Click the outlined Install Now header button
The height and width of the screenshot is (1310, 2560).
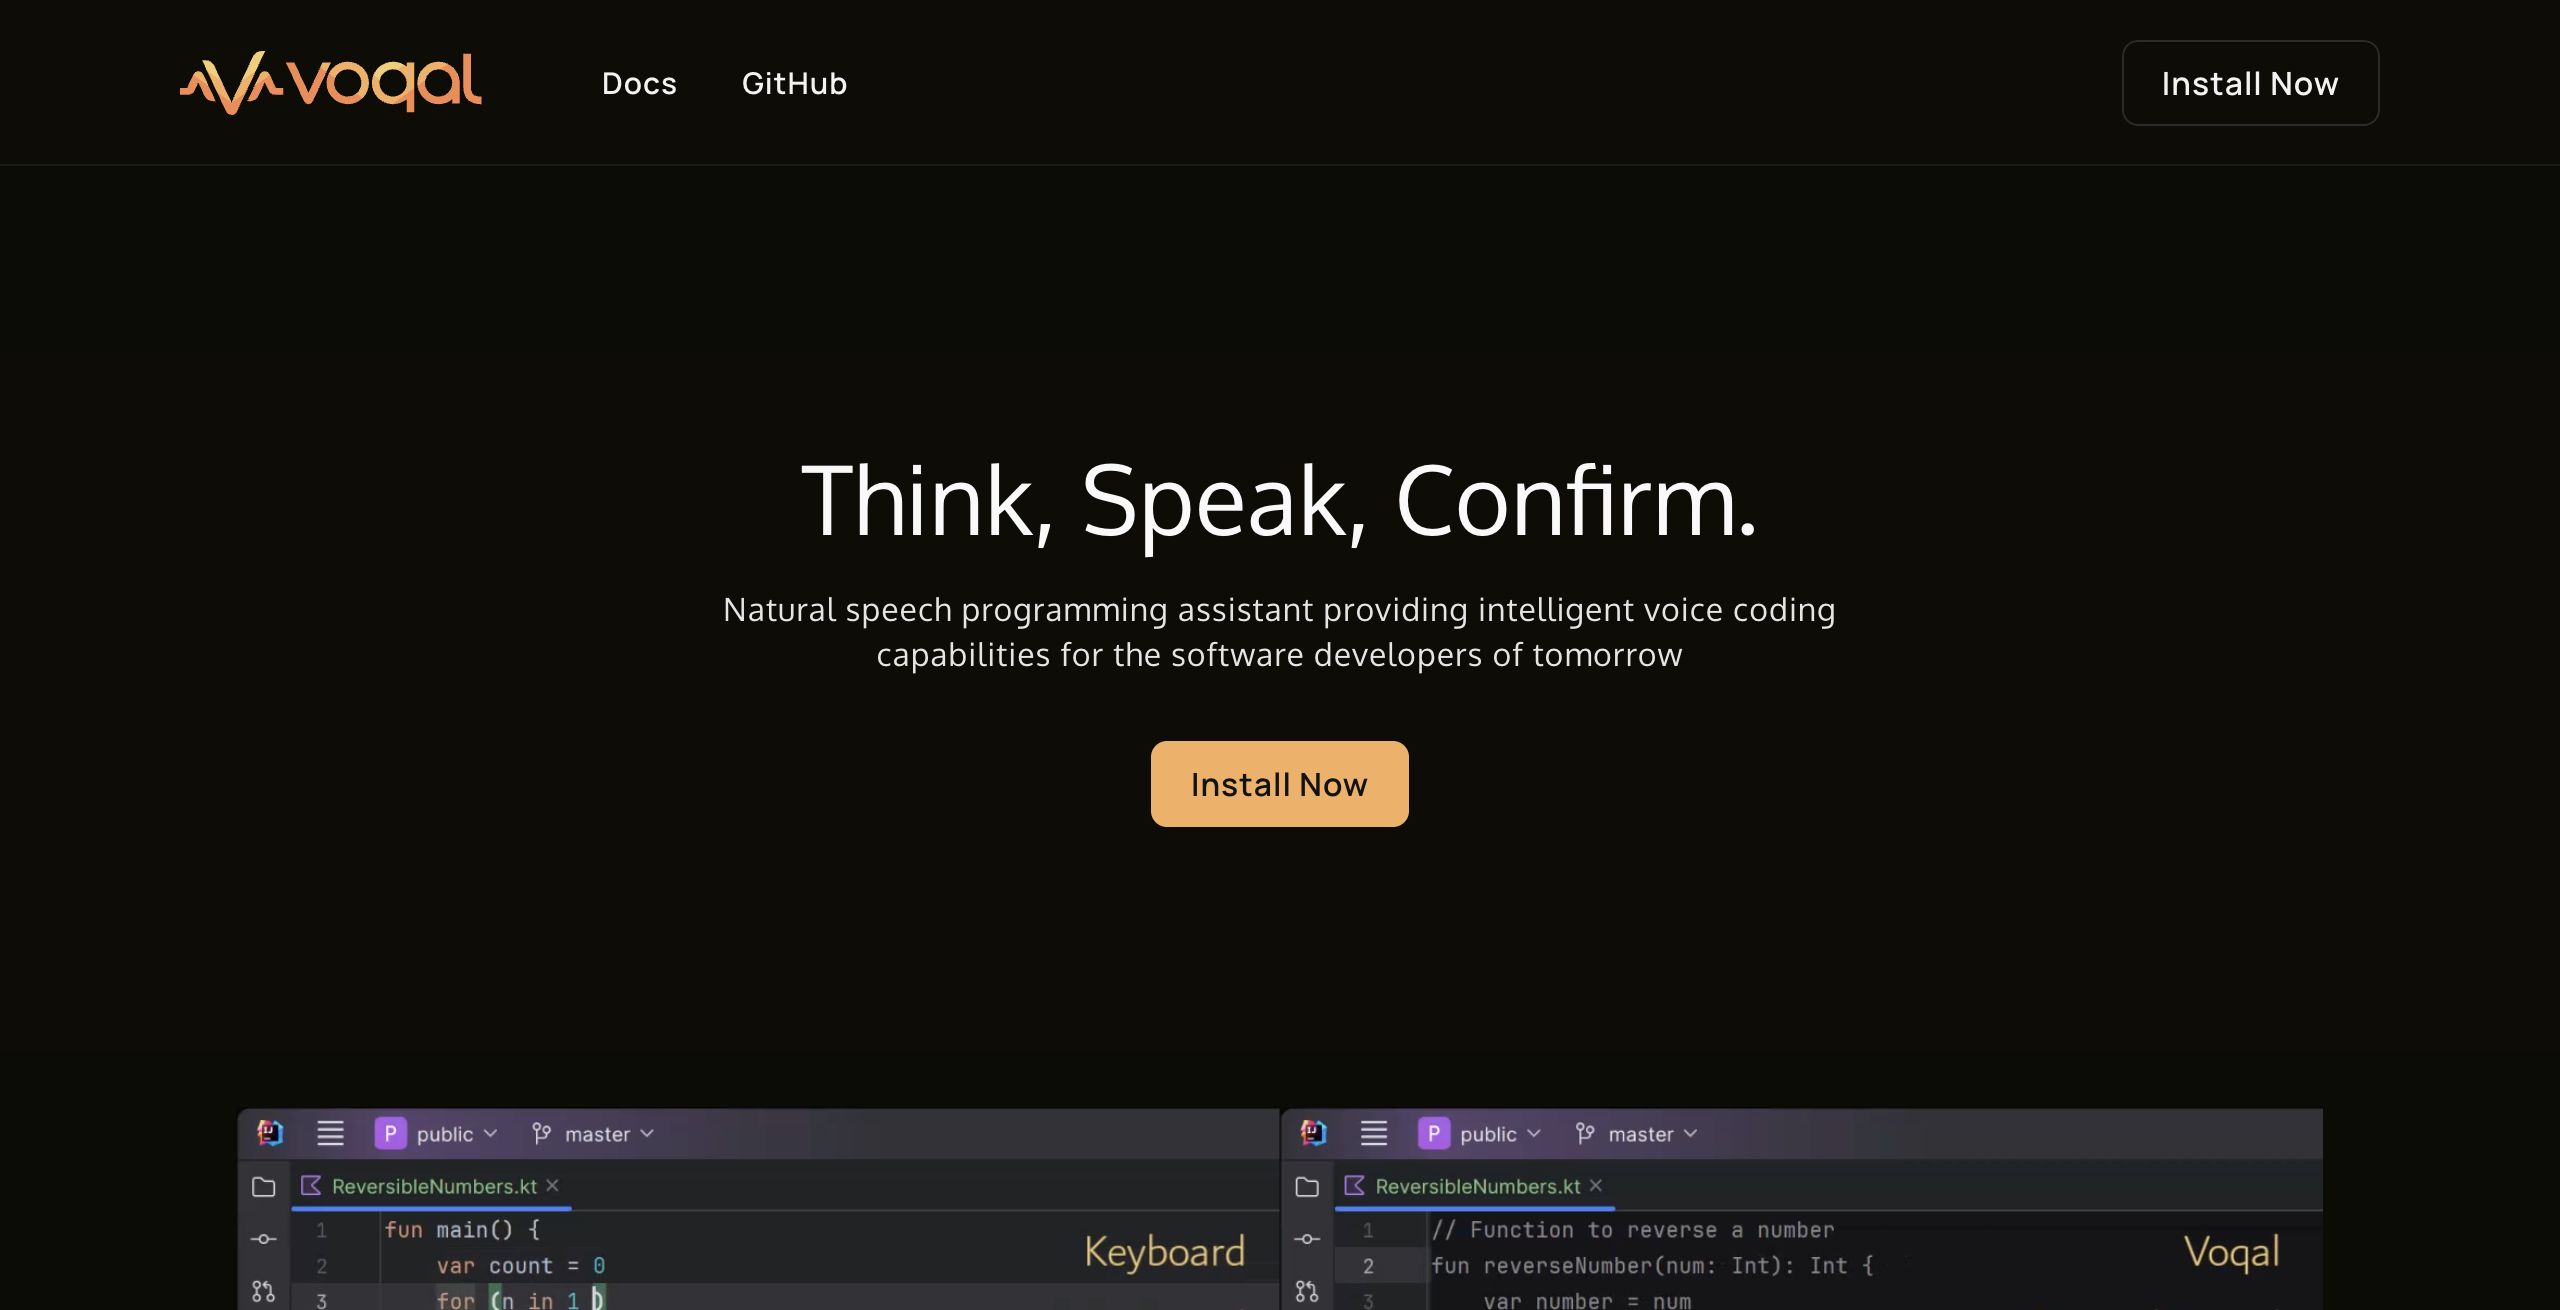[x=2250, y=83]
